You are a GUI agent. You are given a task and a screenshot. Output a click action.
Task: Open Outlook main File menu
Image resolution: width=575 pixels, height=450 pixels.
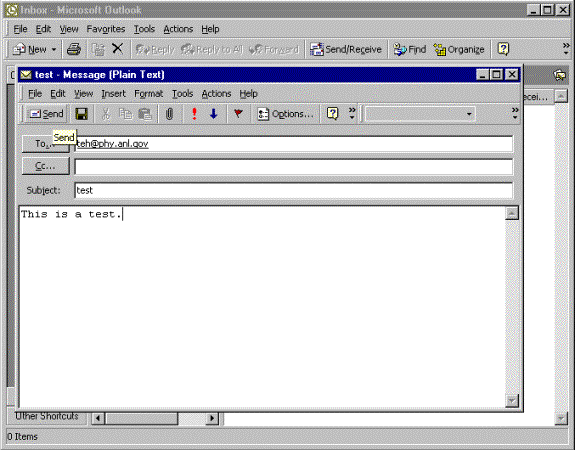click(x=20, y=29)
